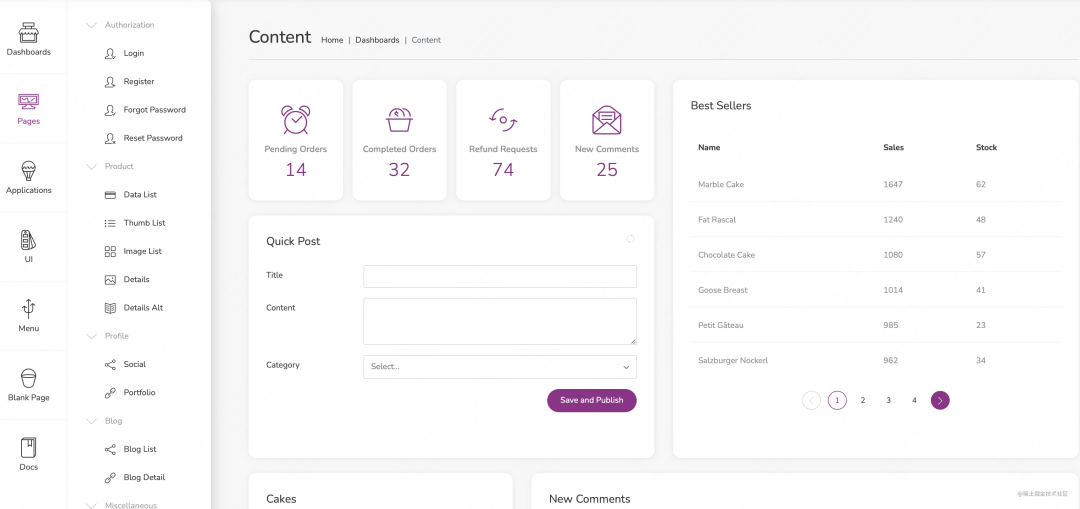Focus the Content text area

pos(500,322)
